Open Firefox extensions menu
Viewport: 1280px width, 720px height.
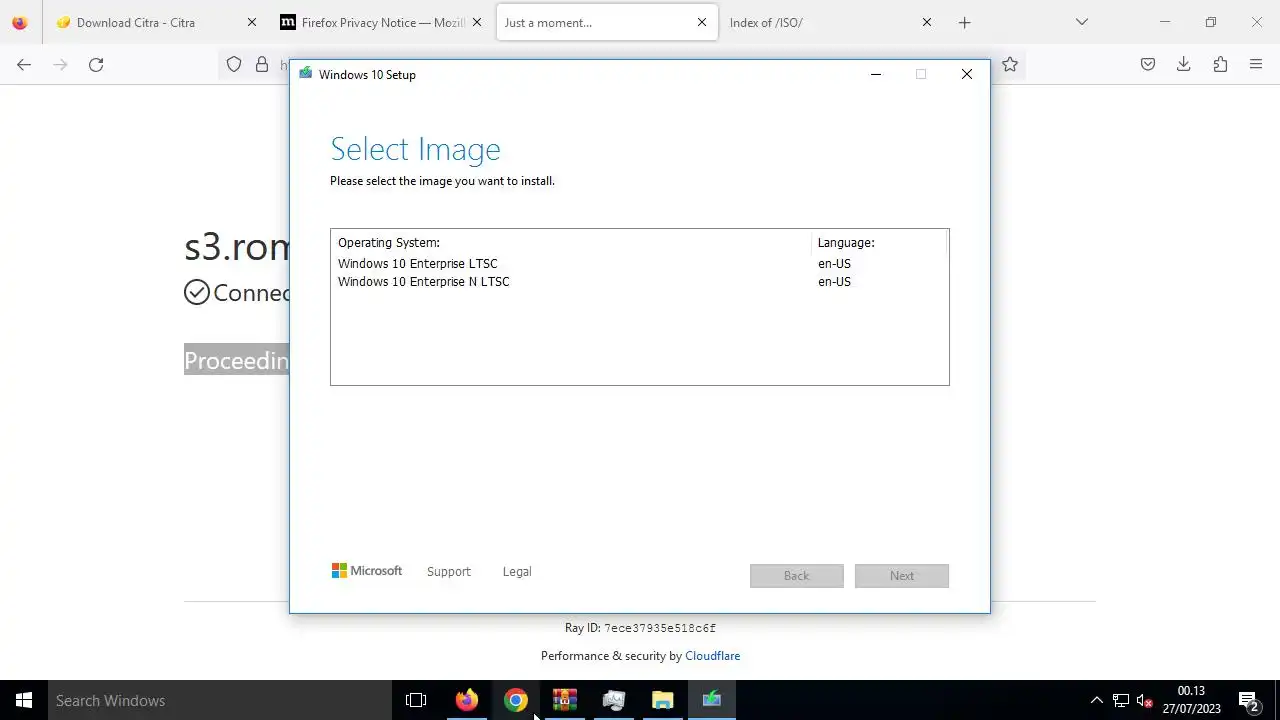click(x=1220, y=65)
